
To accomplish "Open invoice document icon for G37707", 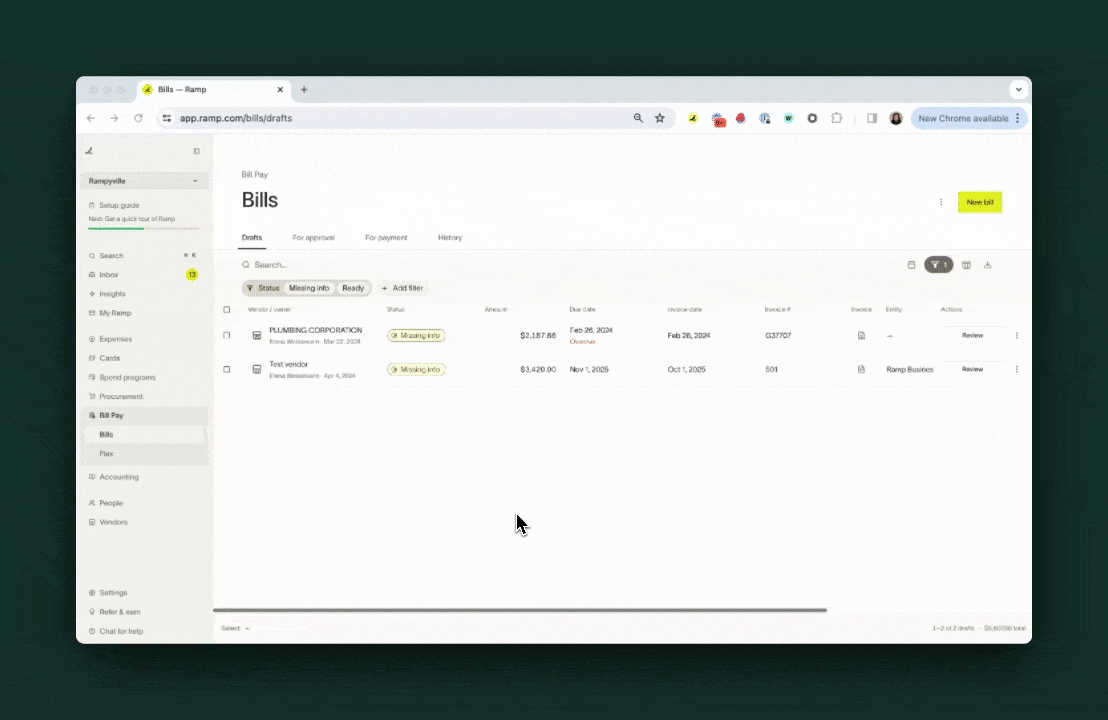I will [x=861, y=336].
